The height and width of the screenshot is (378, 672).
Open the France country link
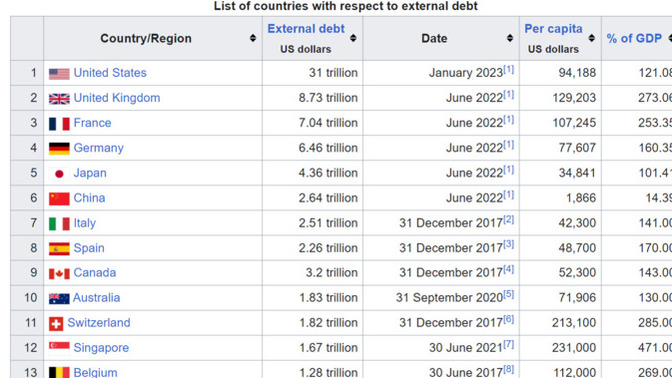[x=92, y=123]
